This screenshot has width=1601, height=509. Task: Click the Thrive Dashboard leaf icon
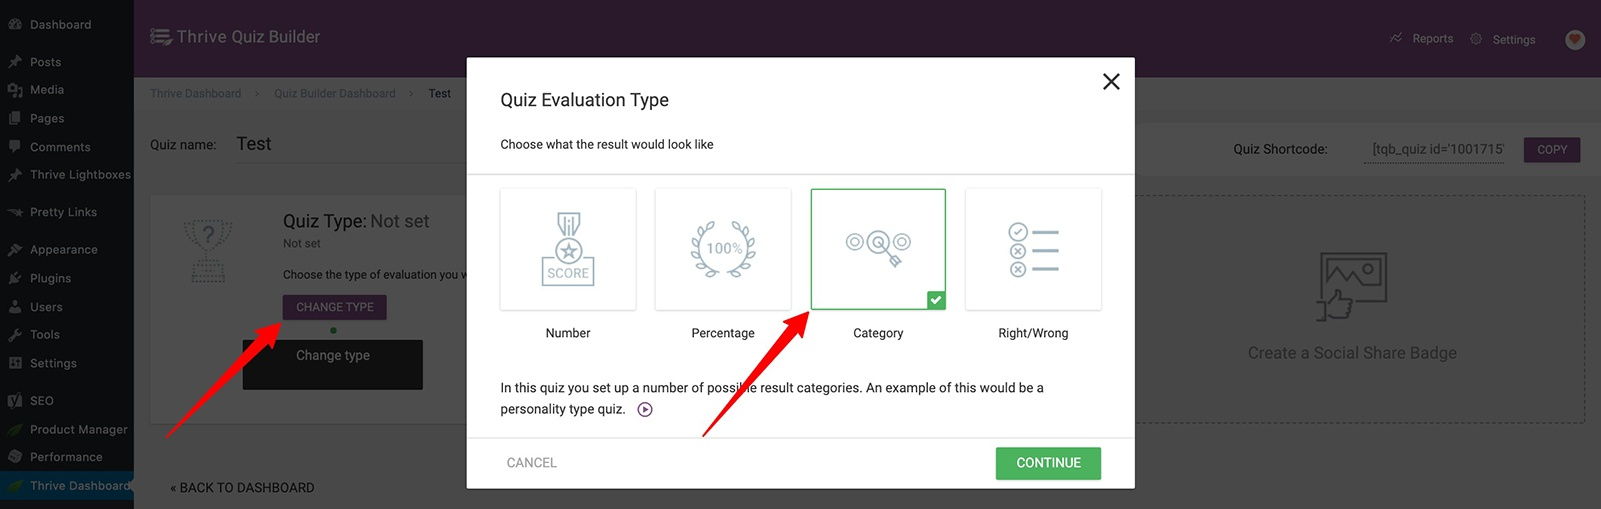pyautogui.click(x=15, y=486)
